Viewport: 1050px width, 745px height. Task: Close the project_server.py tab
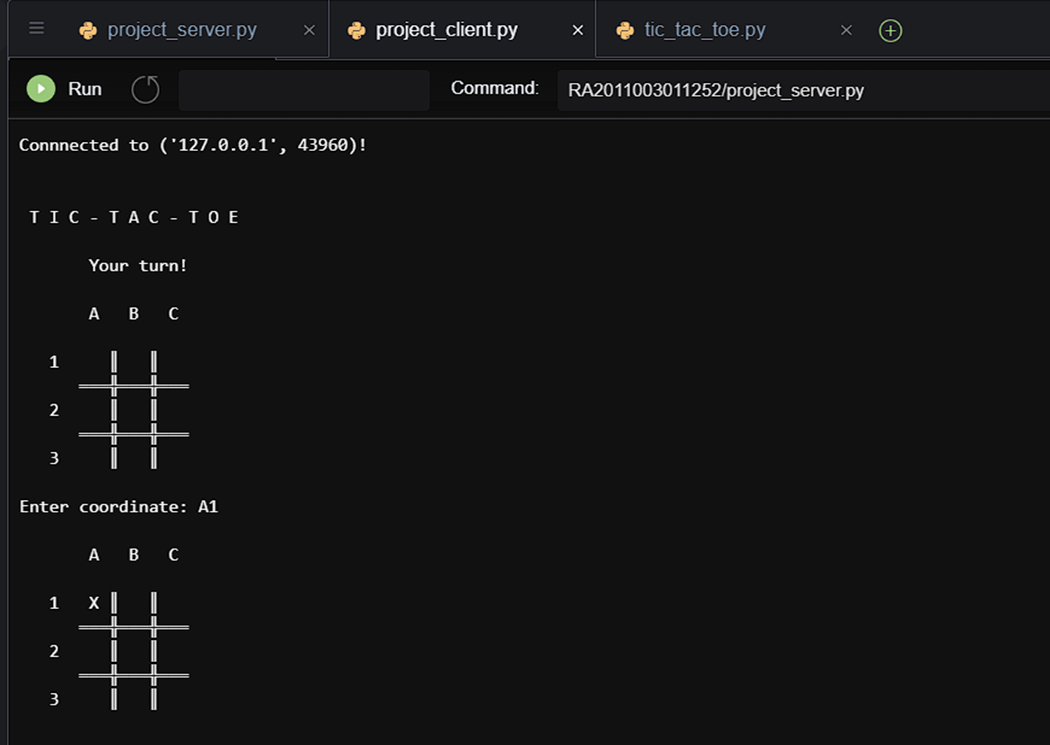coord(308,30)
